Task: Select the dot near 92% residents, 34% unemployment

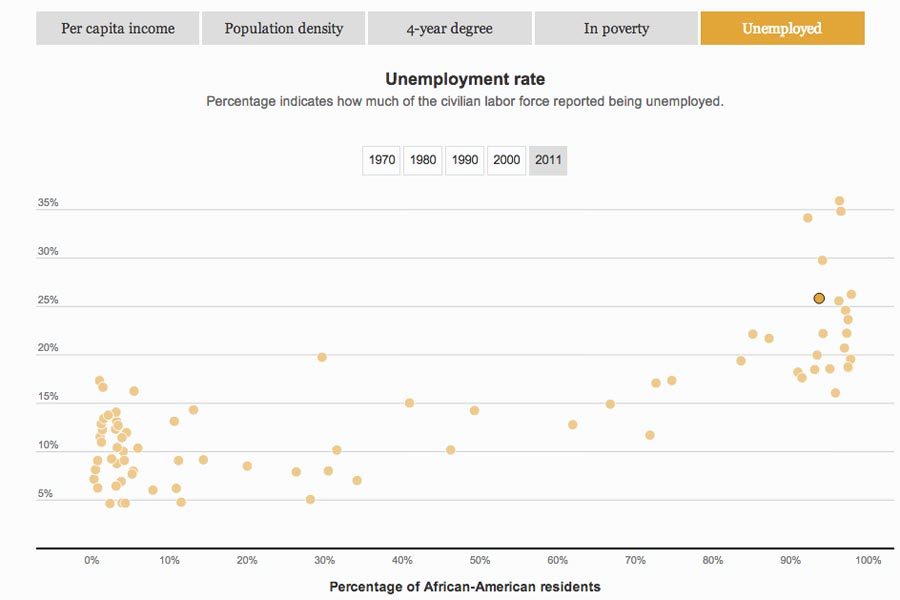Action: (808, 218)
